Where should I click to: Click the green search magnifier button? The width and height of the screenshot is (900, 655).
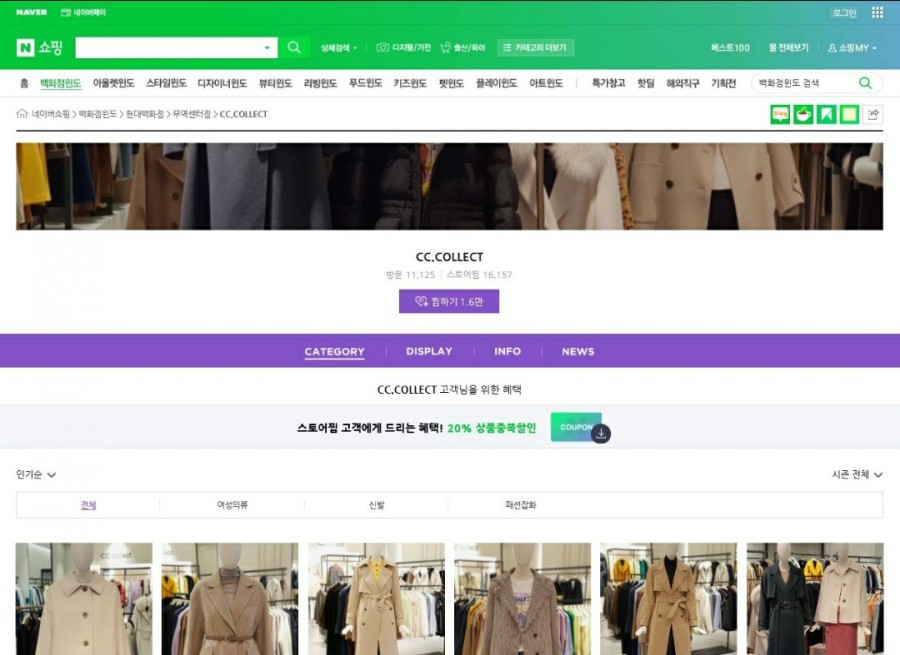pyautogui.click(x=294, y=48)
